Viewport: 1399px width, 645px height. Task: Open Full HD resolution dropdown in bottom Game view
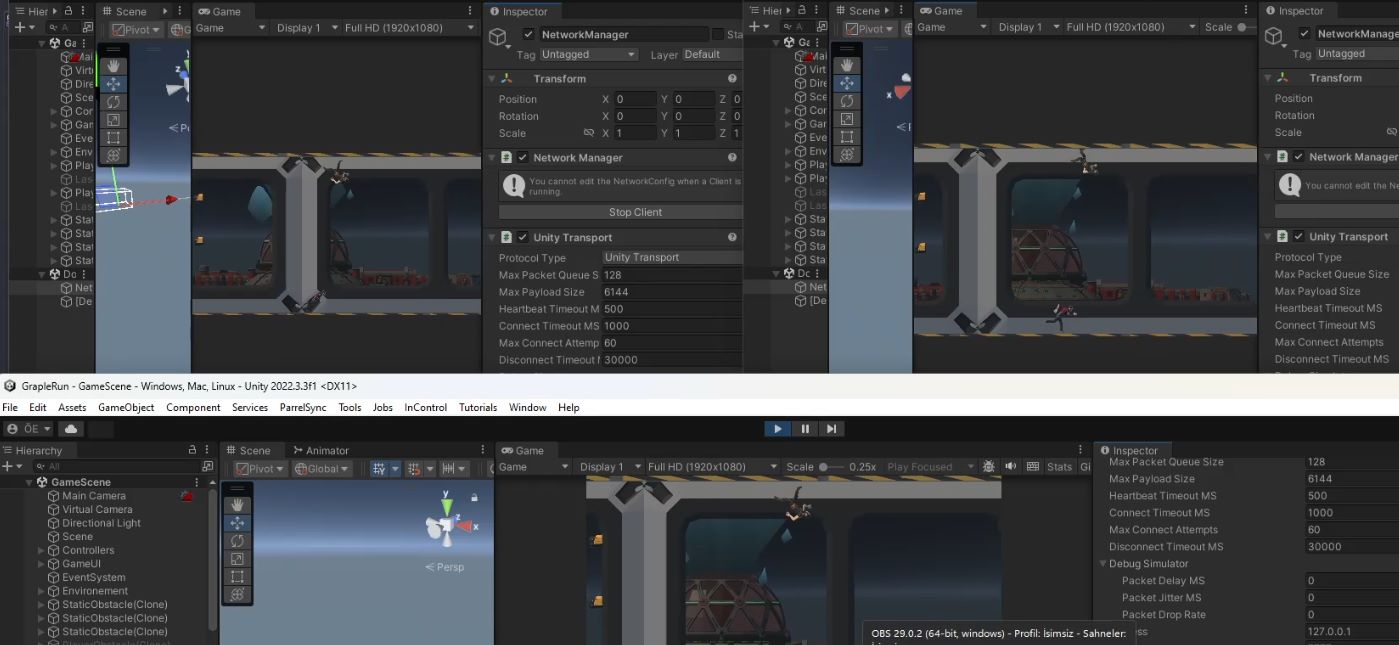[x=712, y=467]
